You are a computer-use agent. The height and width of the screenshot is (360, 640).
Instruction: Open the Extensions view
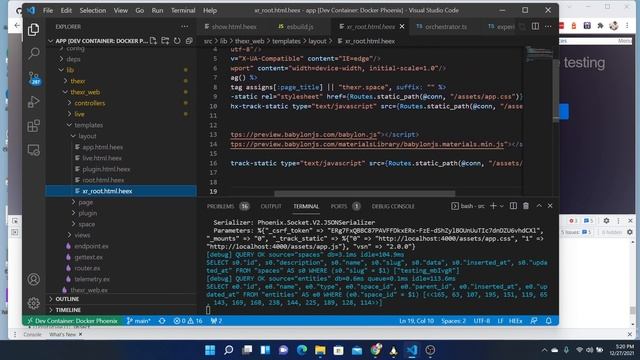pos(33,126)
